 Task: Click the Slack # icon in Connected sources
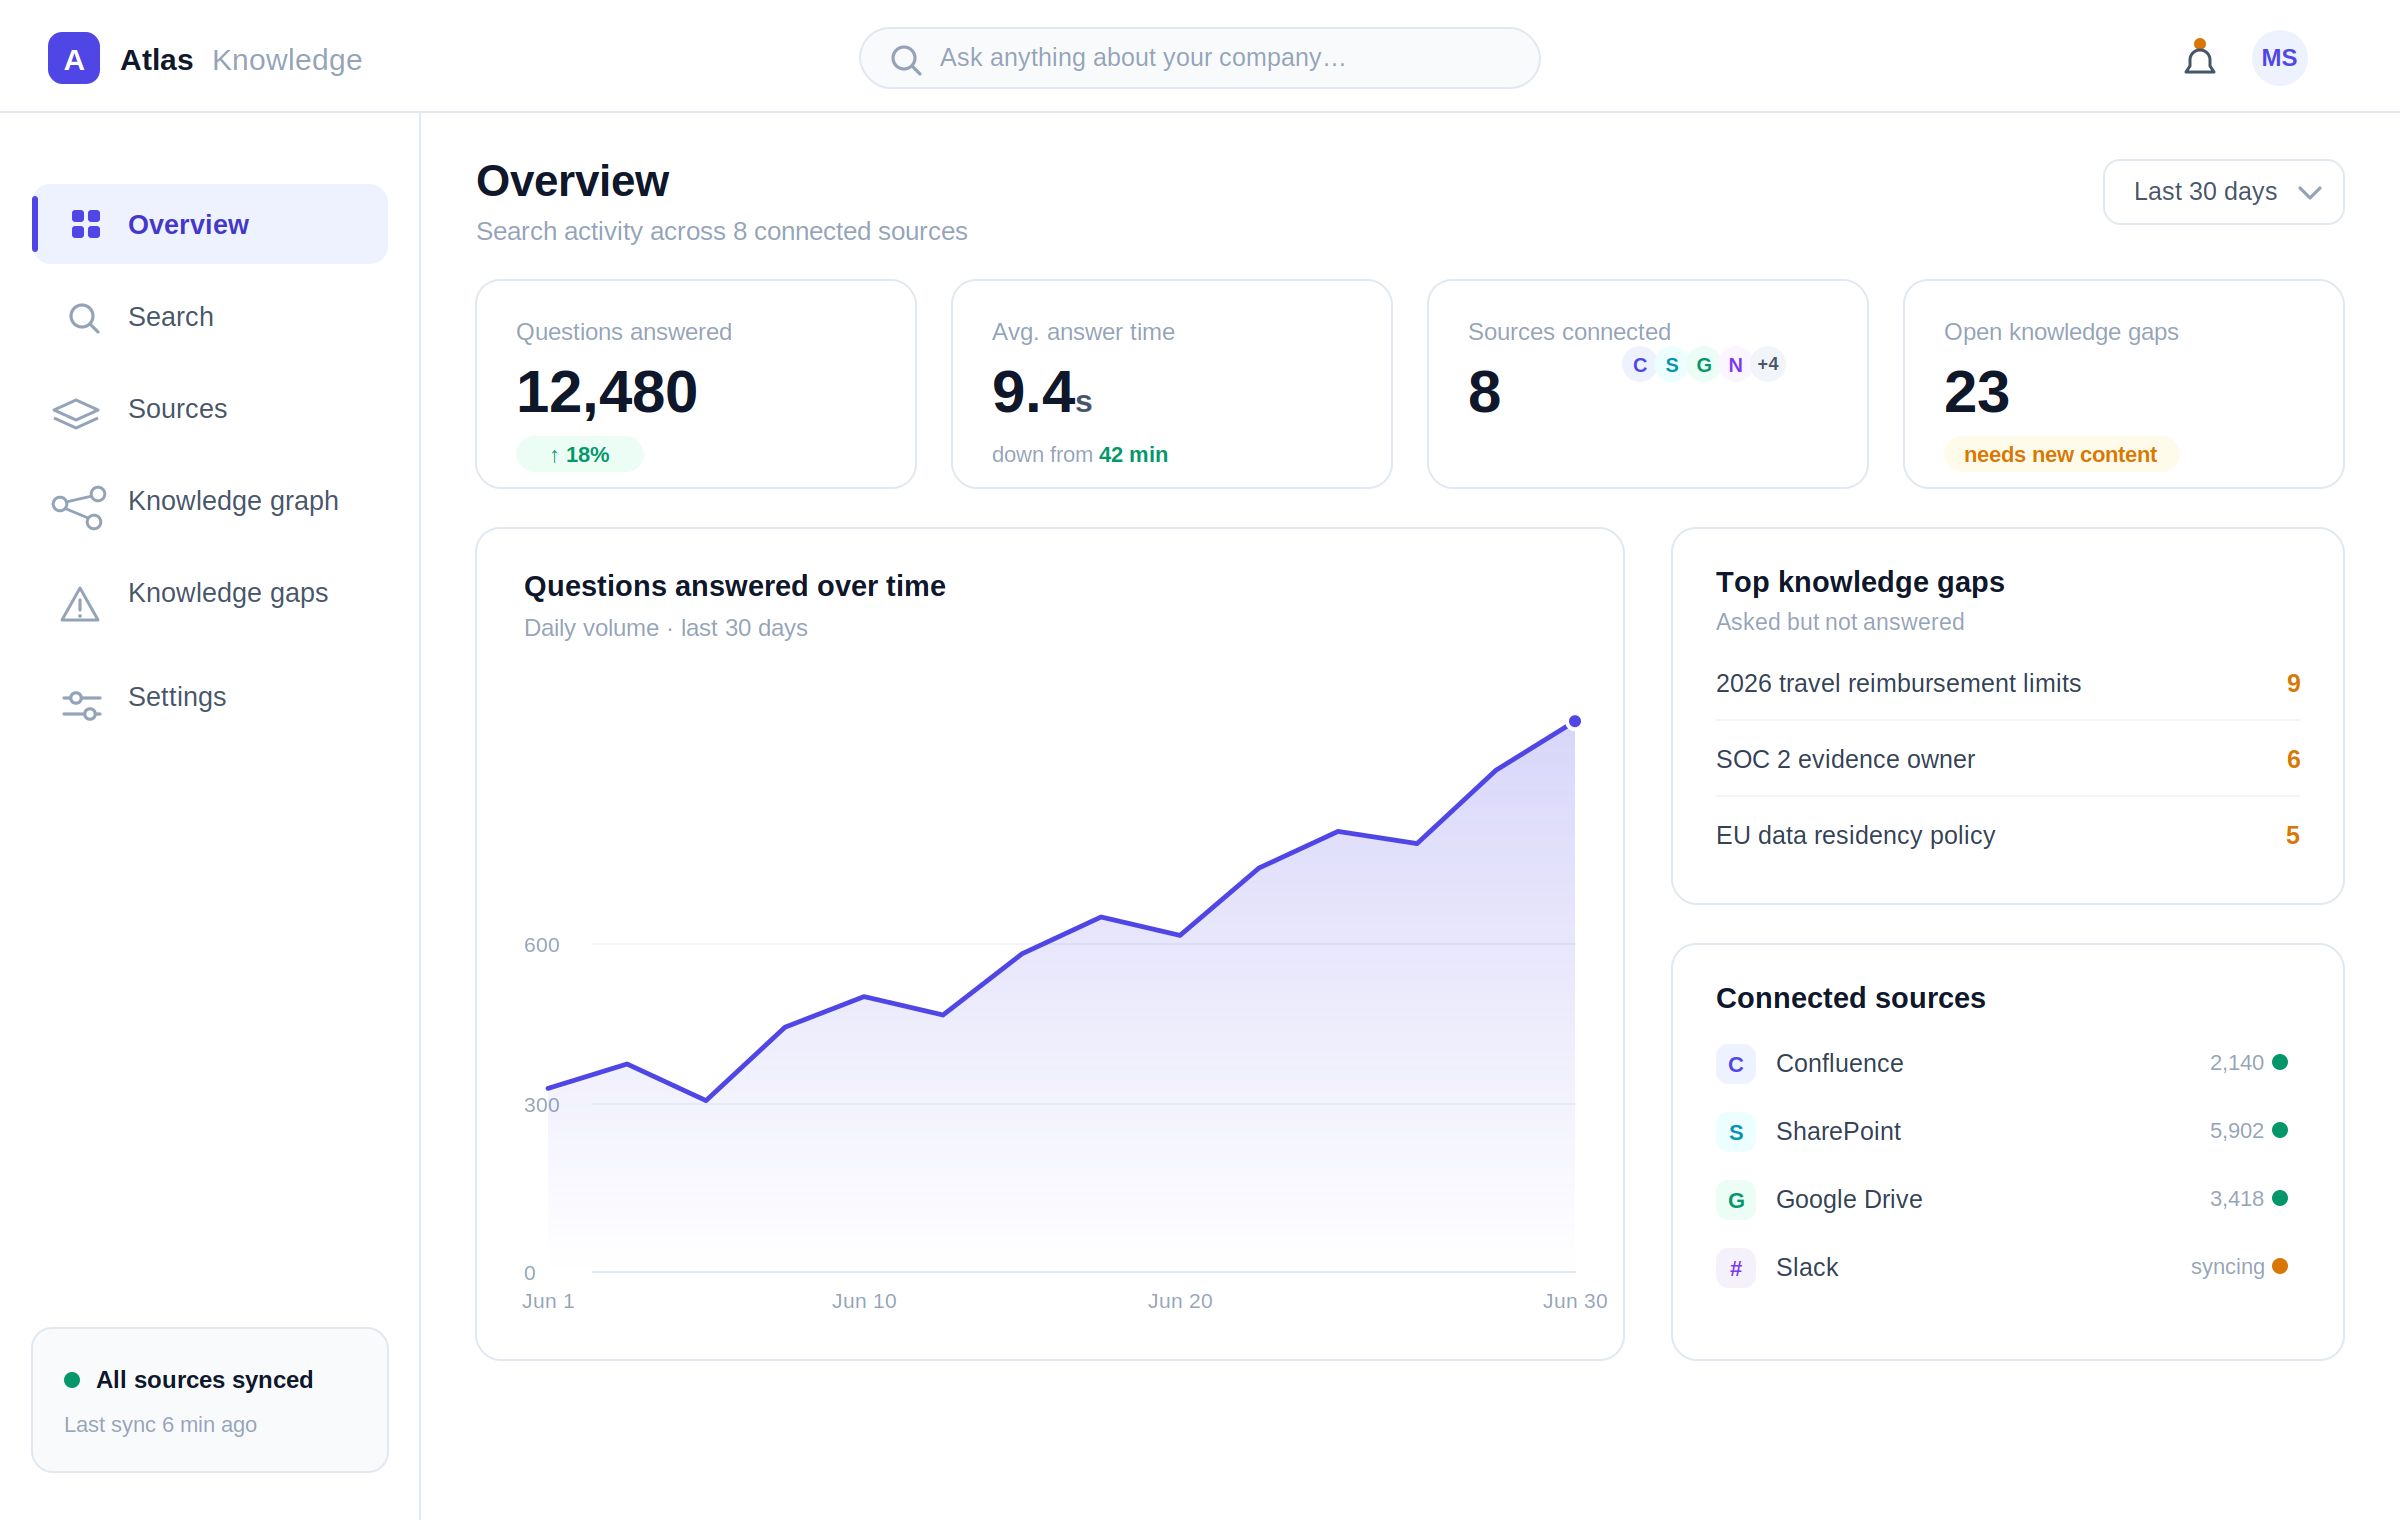coord(1736,1268)
